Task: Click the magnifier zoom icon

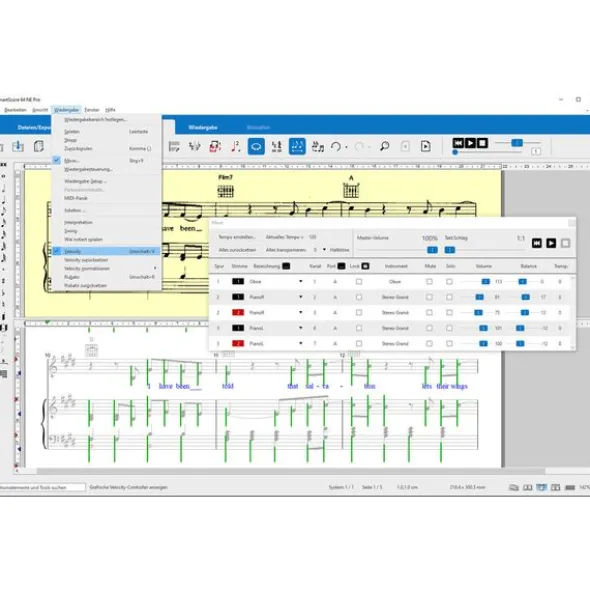Action: 385,146
